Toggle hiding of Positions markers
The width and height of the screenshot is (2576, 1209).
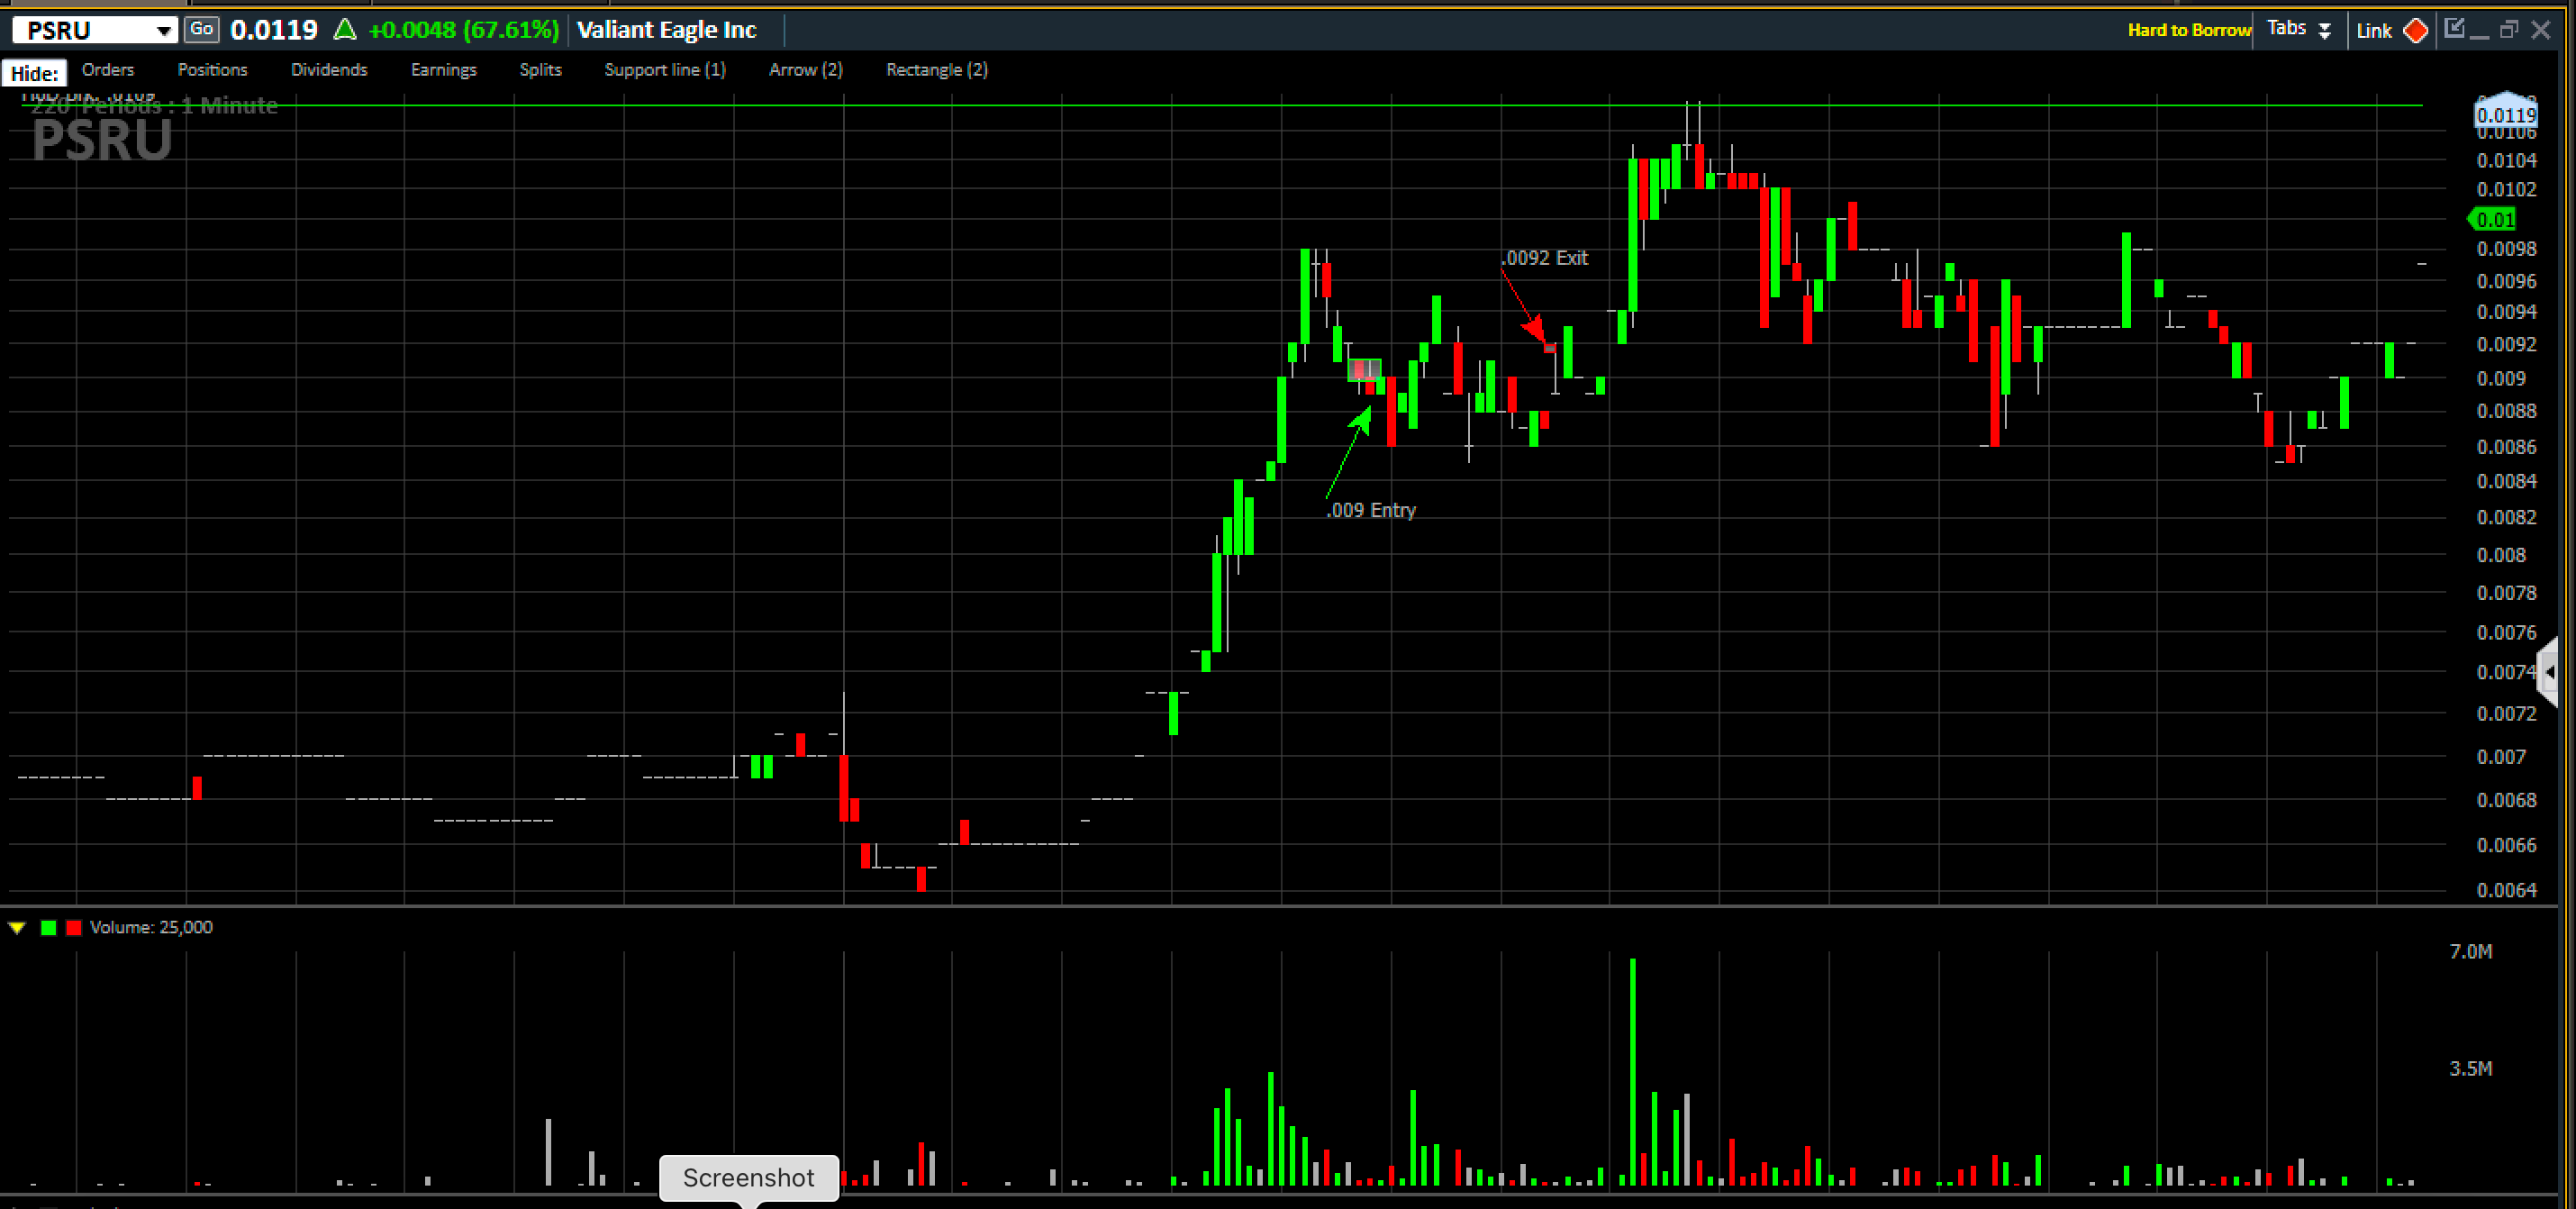tap(212, 69)
